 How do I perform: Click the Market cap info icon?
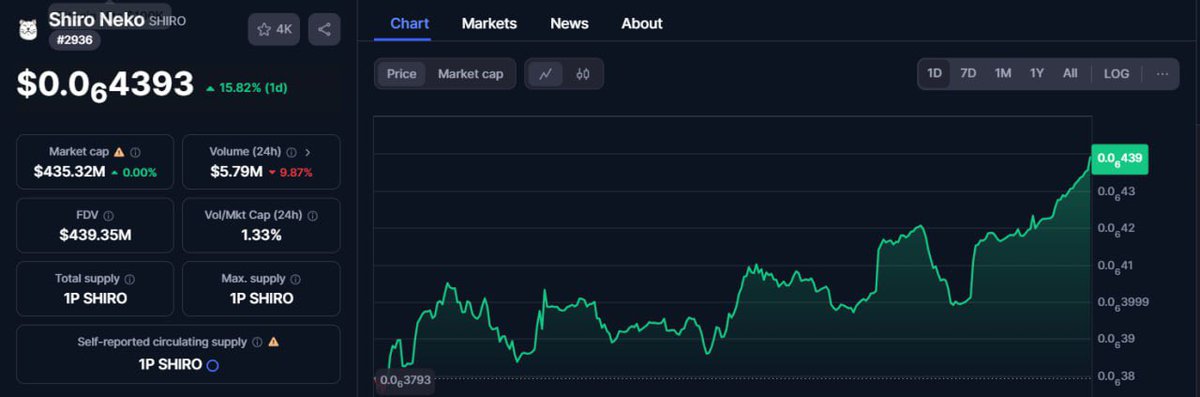135,152
